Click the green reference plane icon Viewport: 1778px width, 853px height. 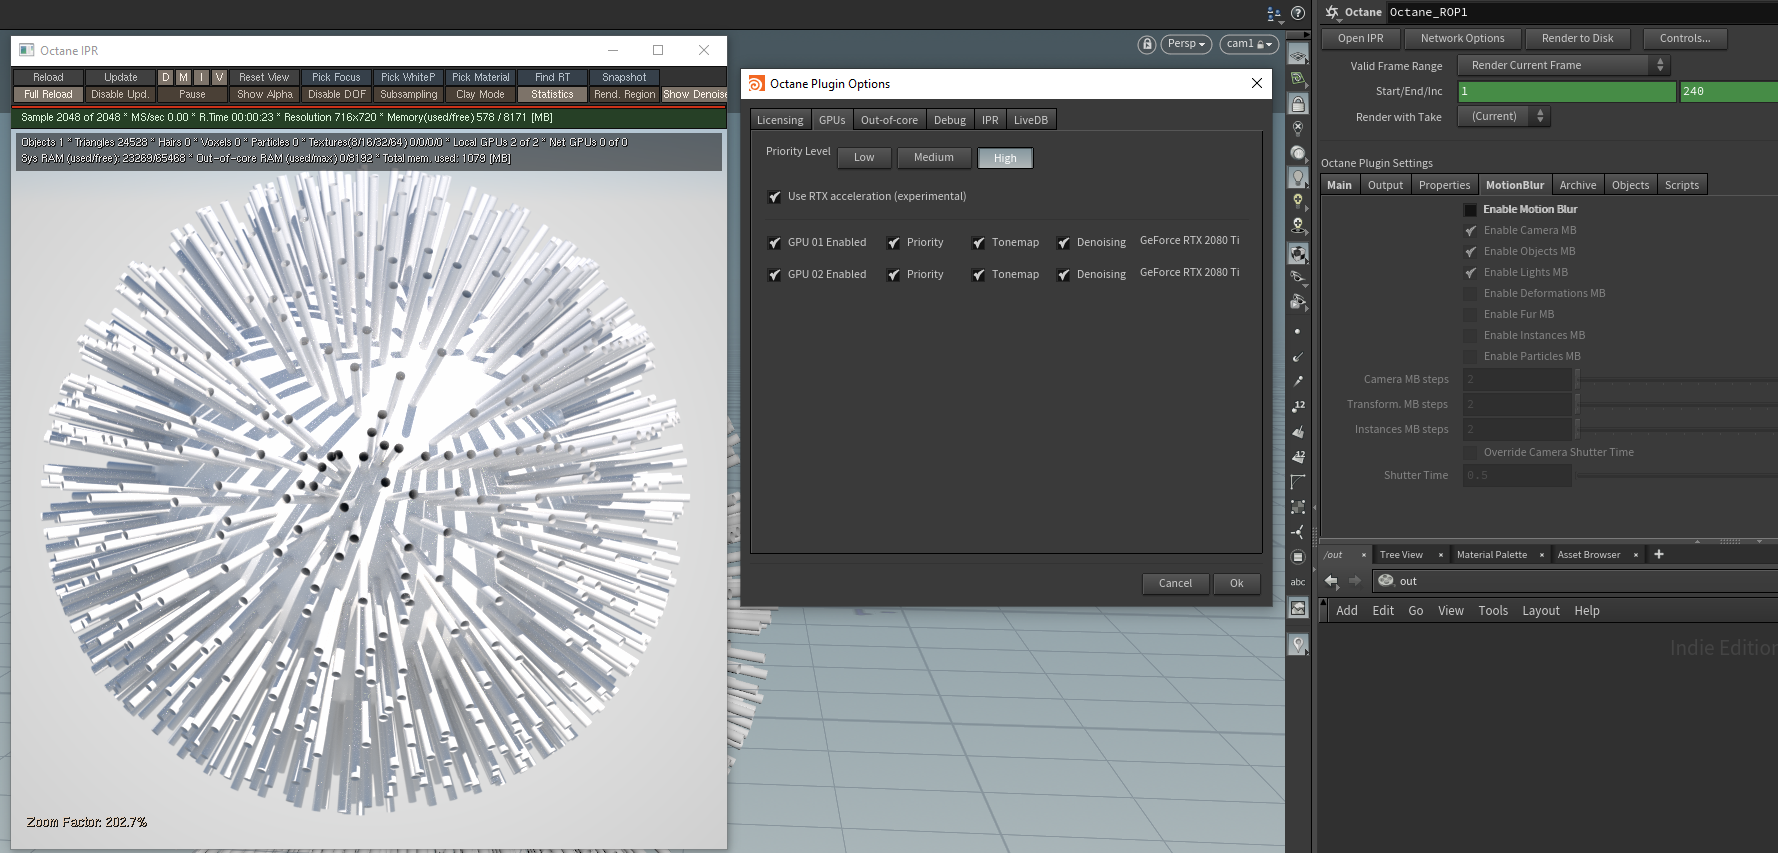[1298, 79]
